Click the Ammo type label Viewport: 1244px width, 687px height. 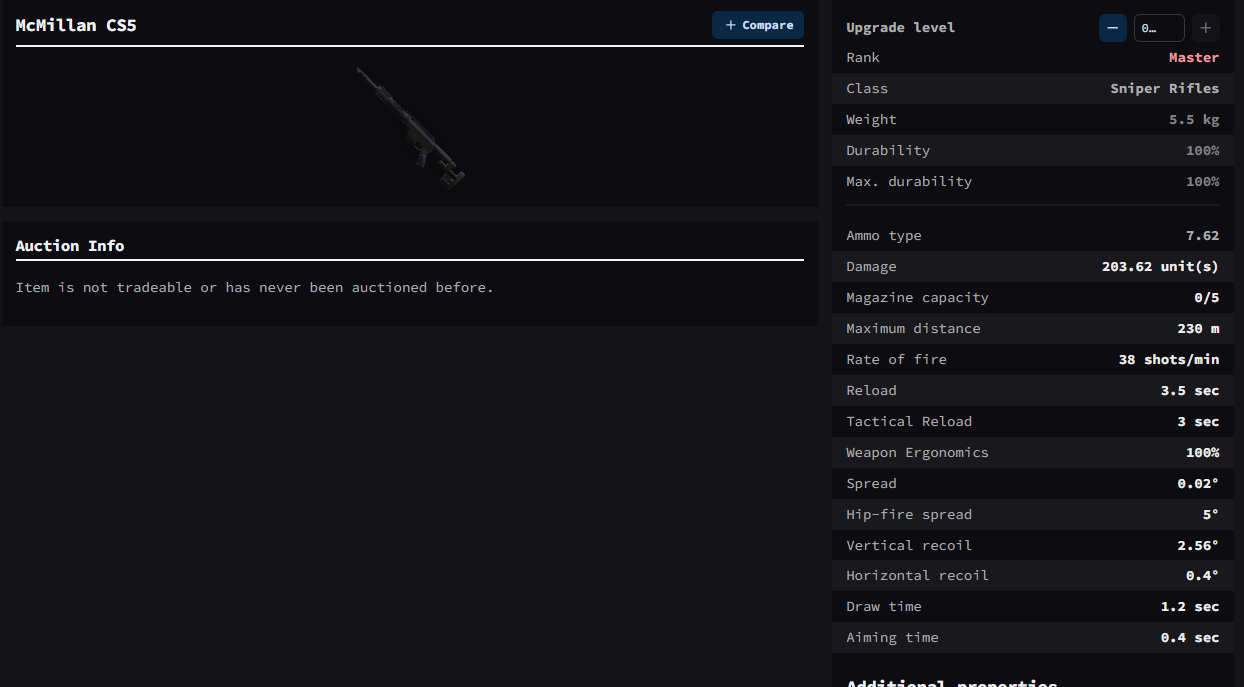point(884,236)
